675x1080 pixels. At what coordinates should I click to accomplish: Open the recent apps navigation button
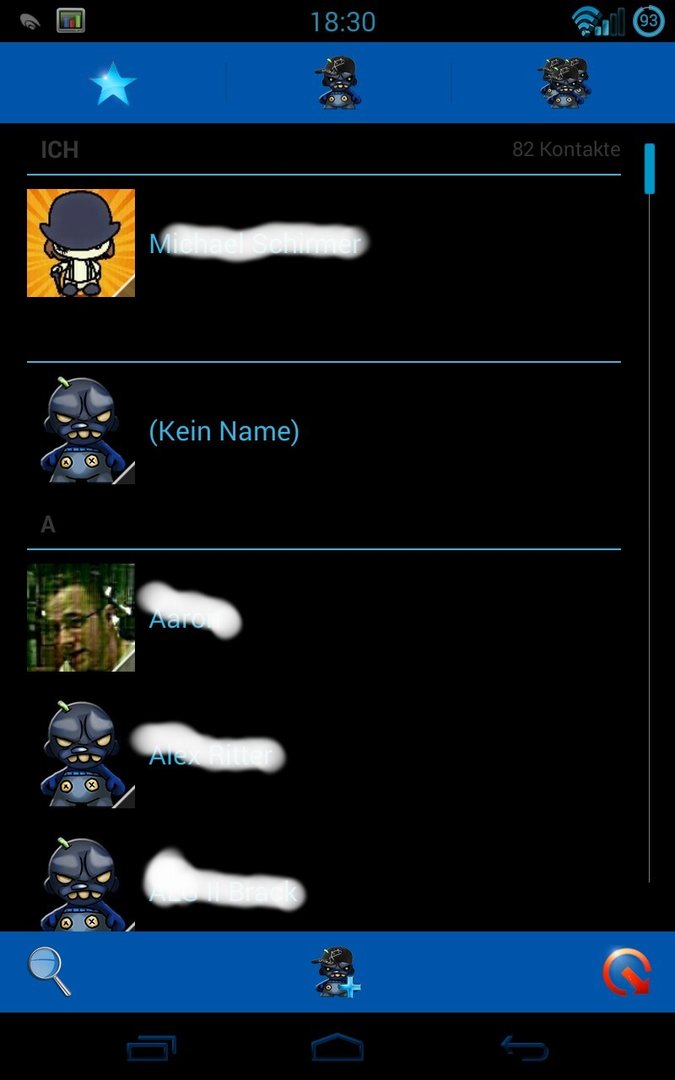(151, 1048)
